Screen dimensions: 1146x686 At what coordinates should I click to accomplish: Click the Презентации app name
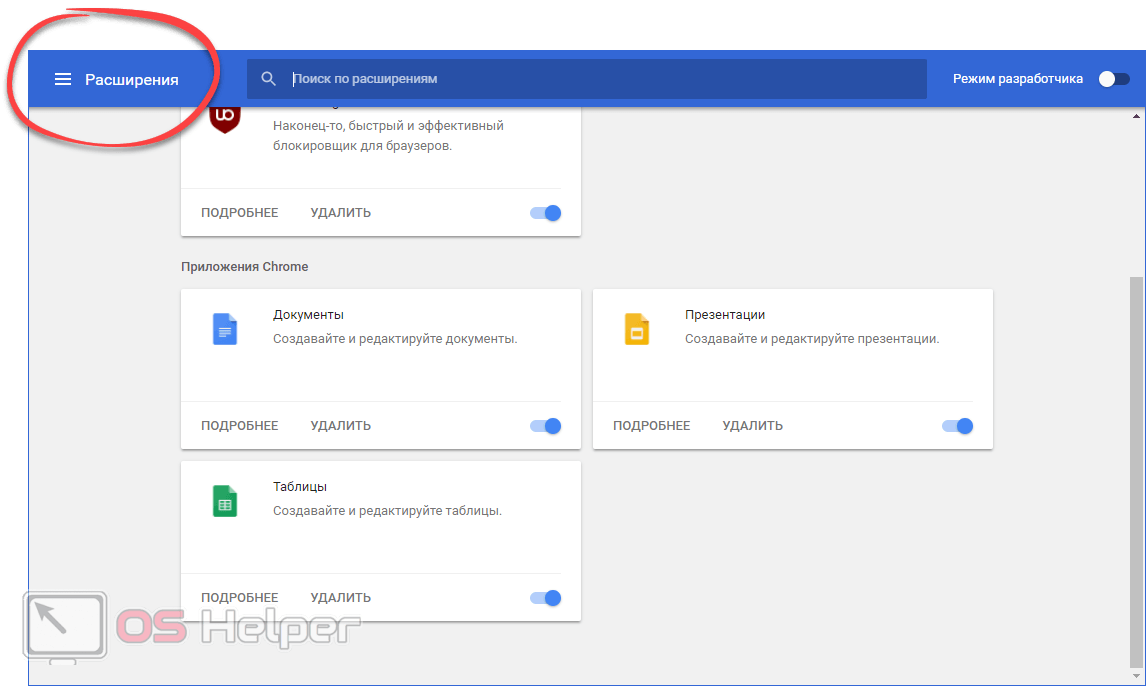click(725, 315)
